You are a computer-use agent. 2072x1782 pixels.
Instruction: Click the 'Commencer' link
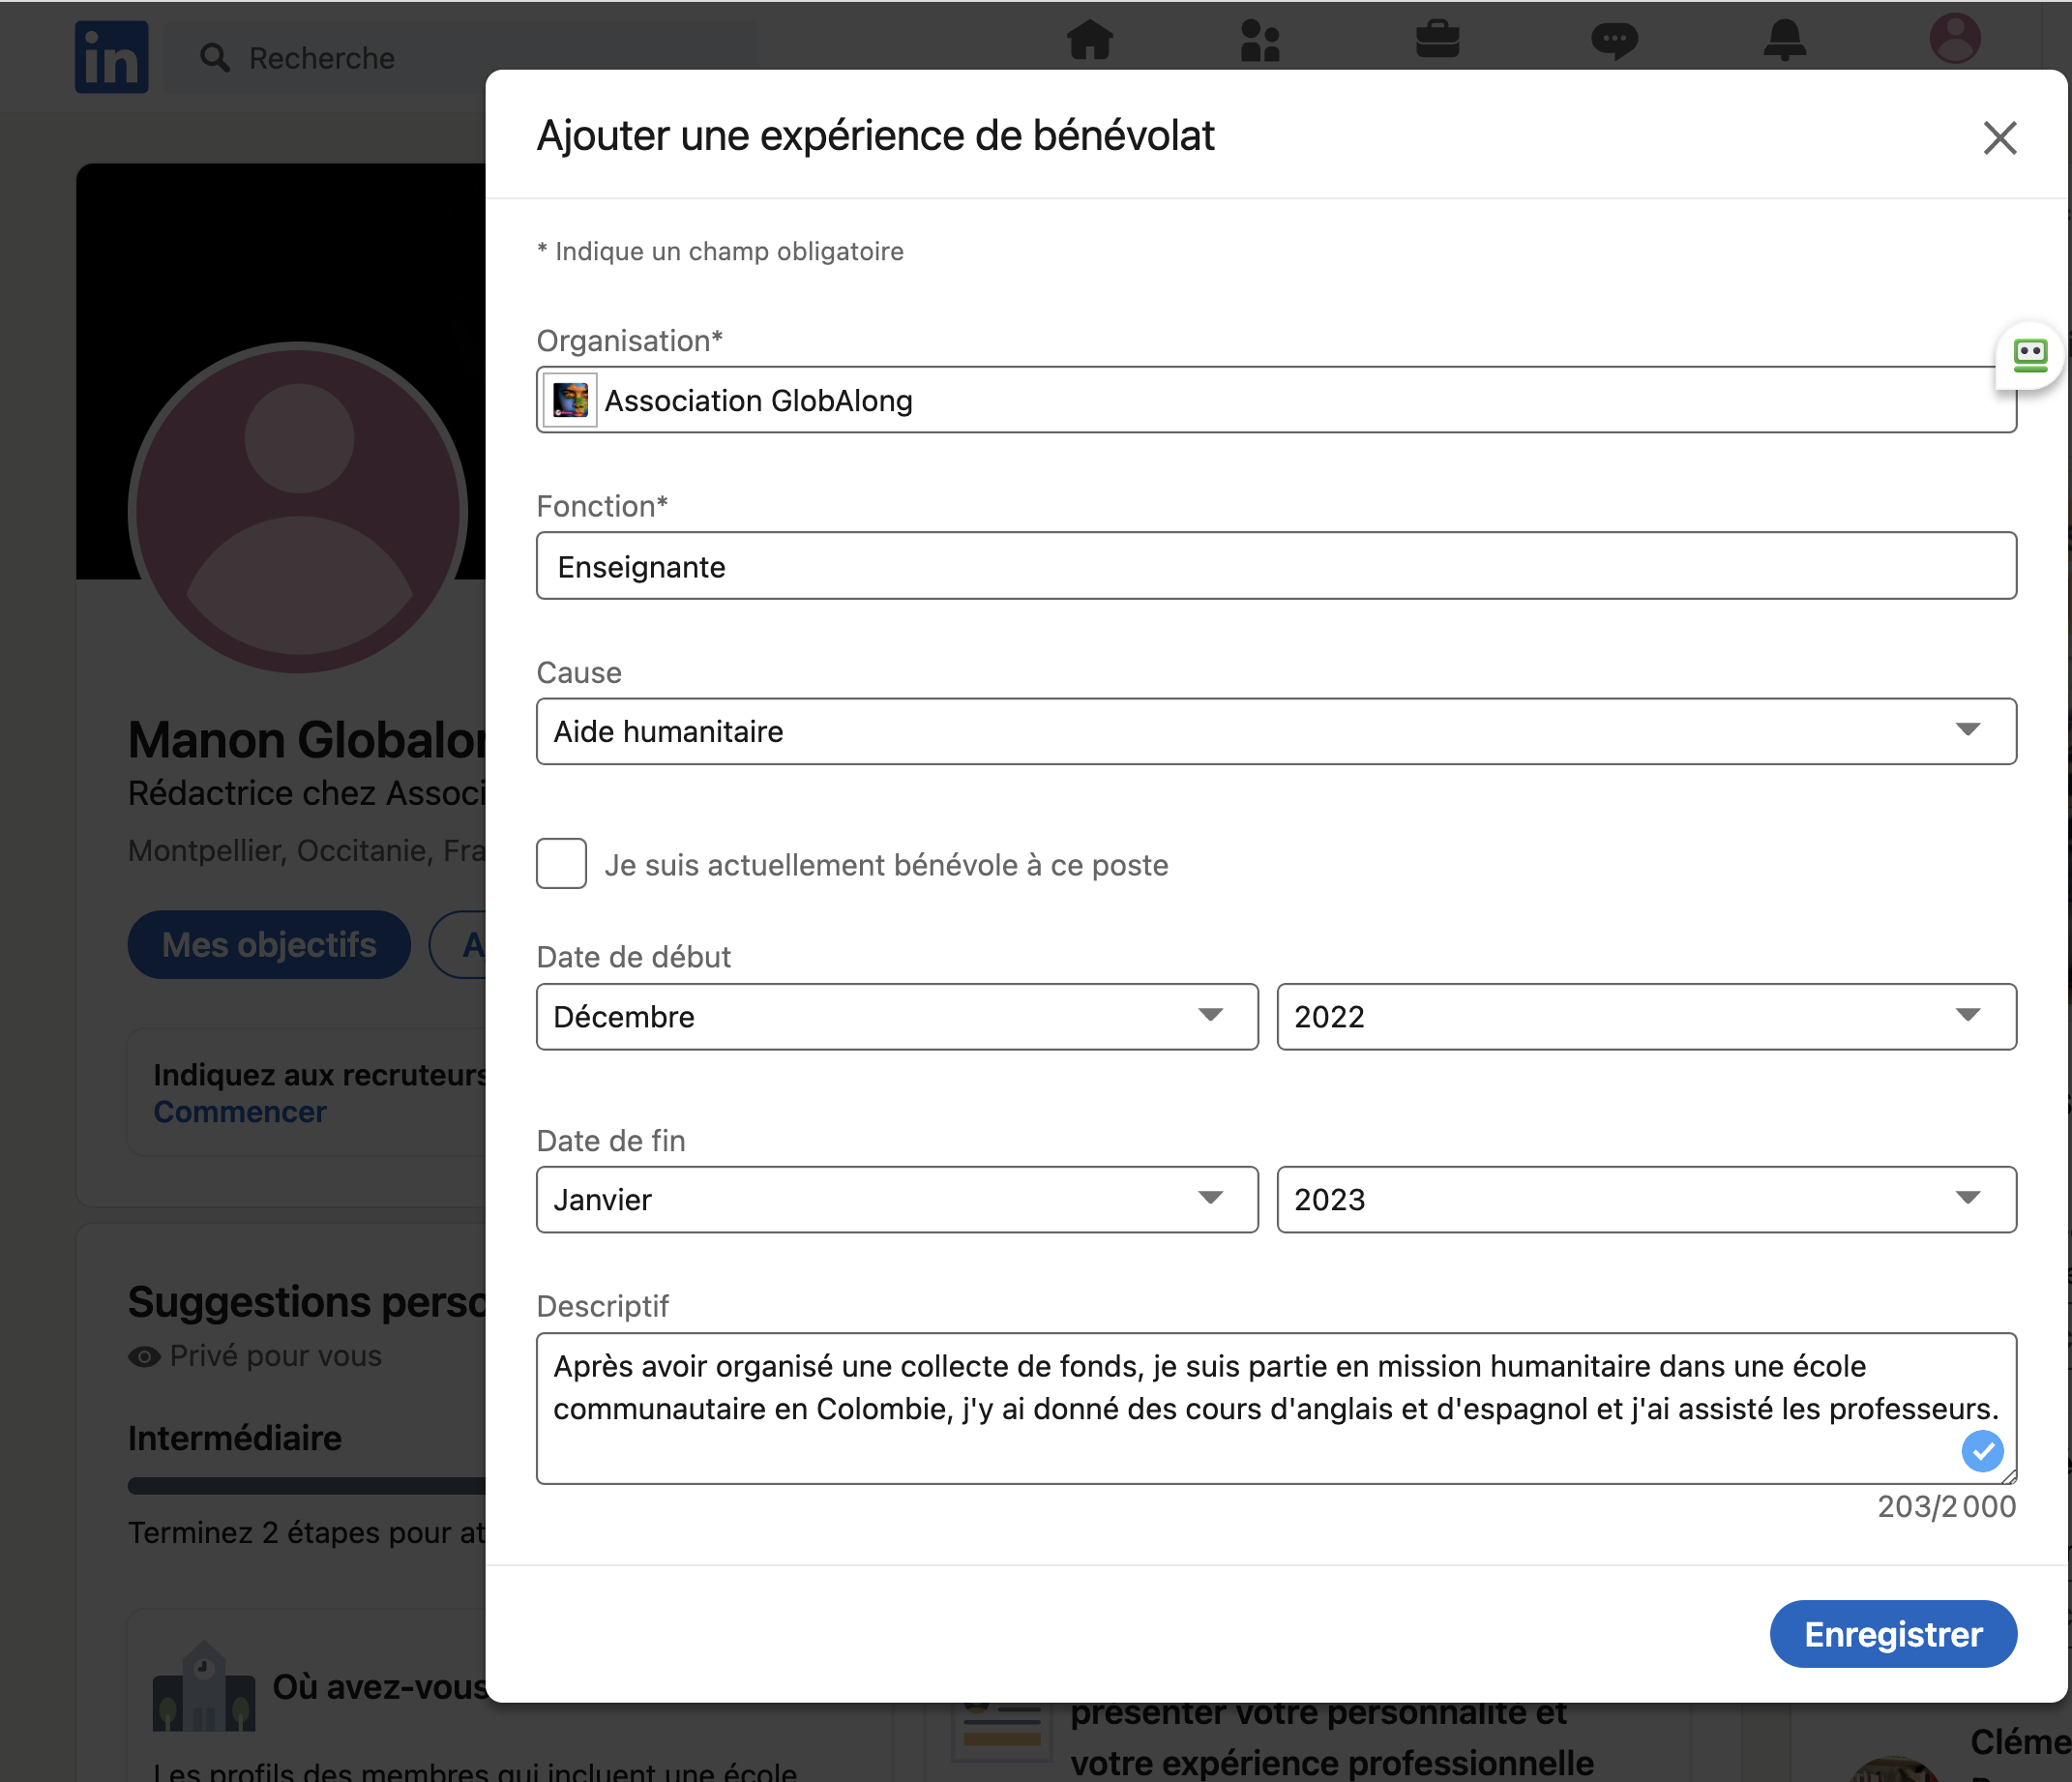(x=240, y=1112)
